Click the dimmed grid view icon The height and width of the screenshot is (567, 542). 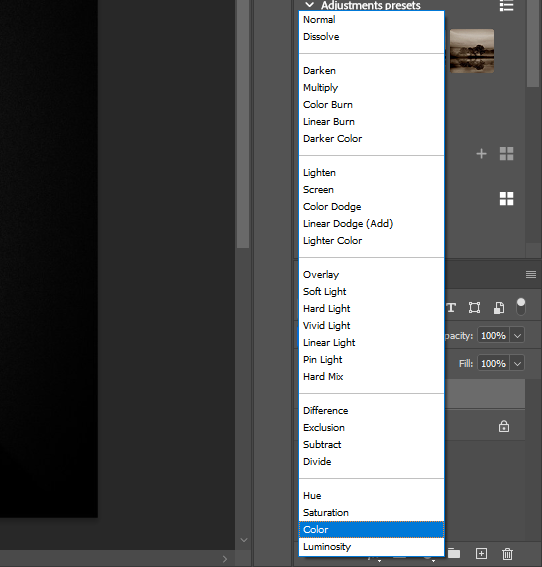coord(506,154)
